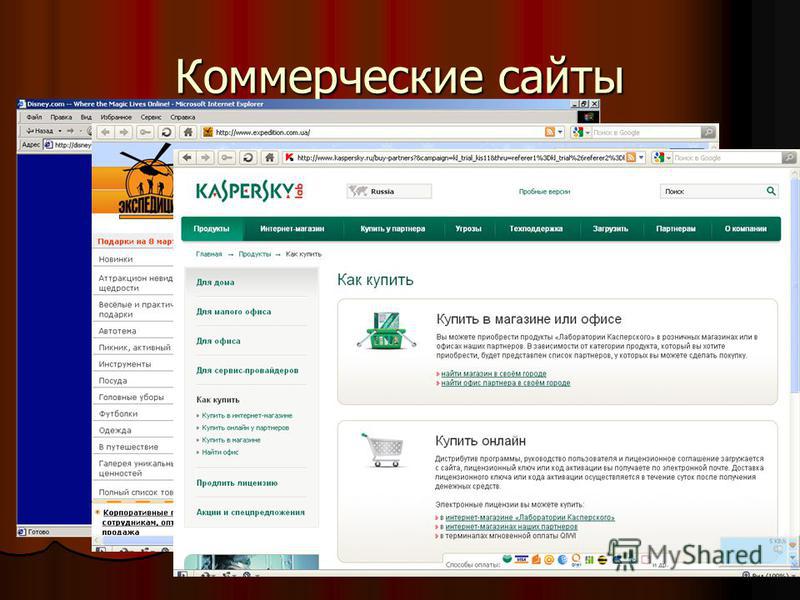Viewport: 800px width, 600px height.
Task: Select Для дома in sidebar
Action: (215, 282)
